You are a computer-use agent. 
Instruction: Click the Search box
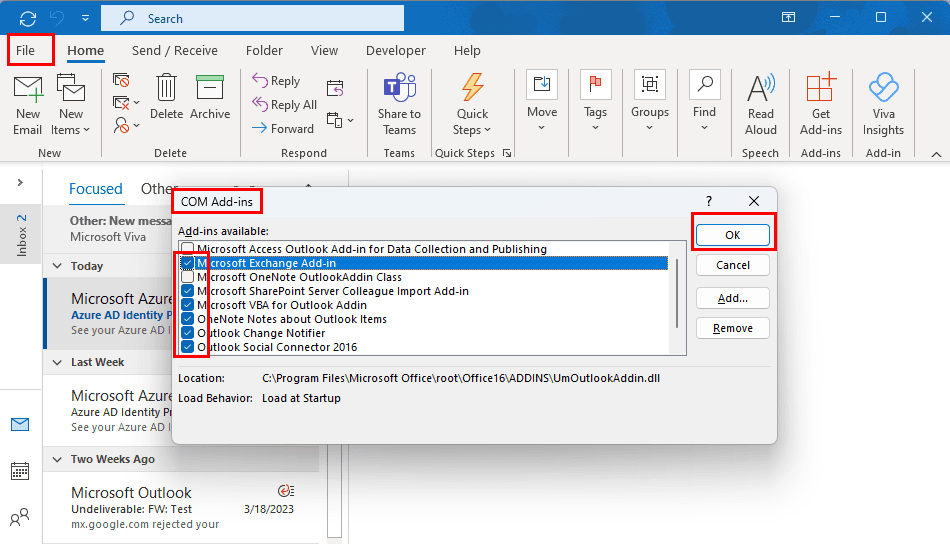(253, 18)
